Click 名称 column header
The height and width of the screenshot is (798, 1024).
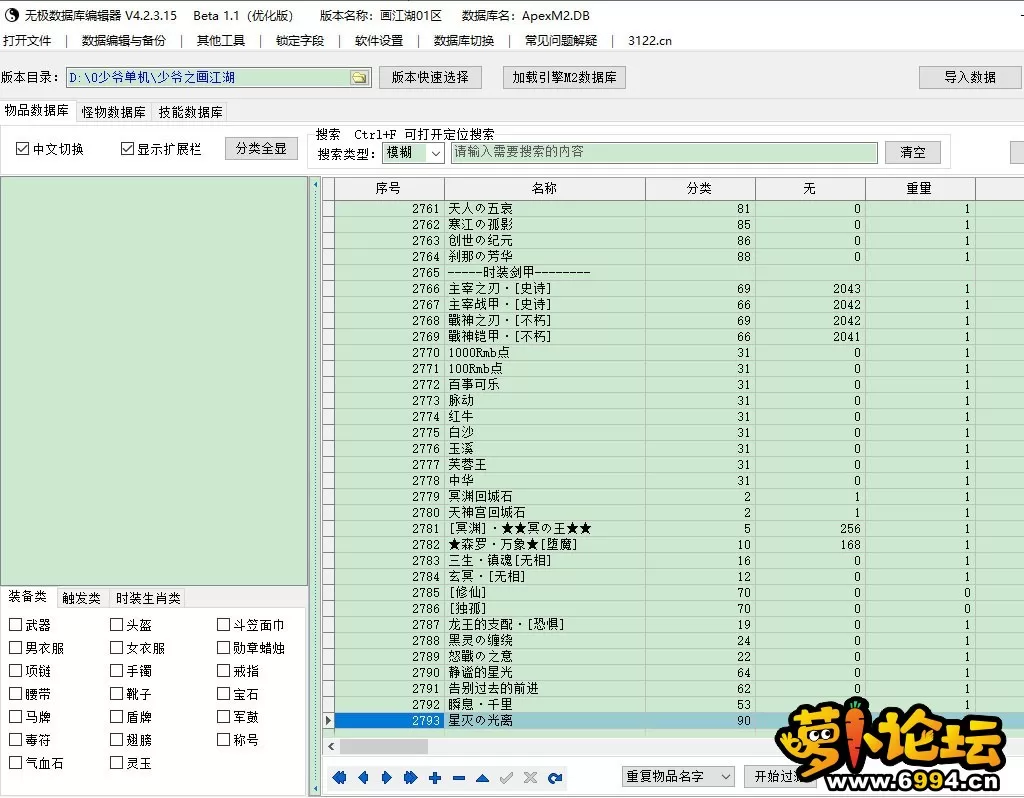[545, 189]
